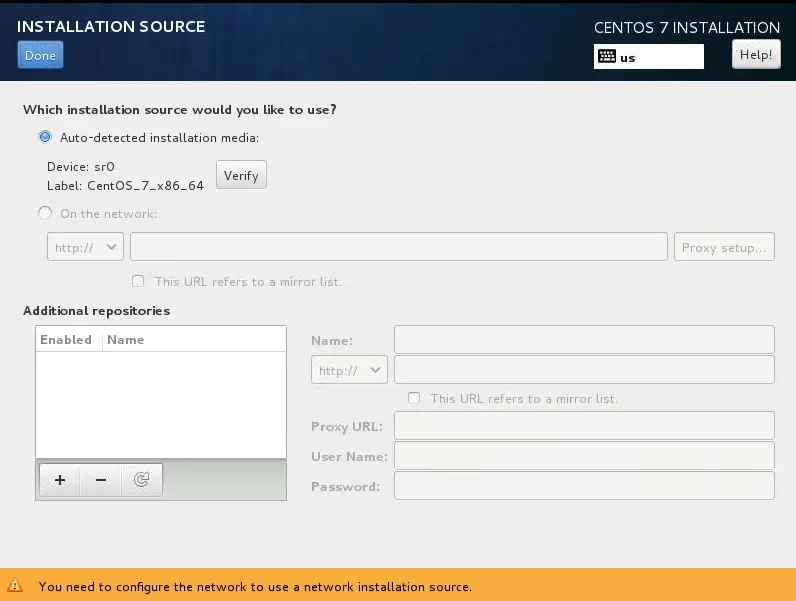Click the 'INSTALLATION SOURCE' title
The image size is (796, 601).
(x=111, y=26)
